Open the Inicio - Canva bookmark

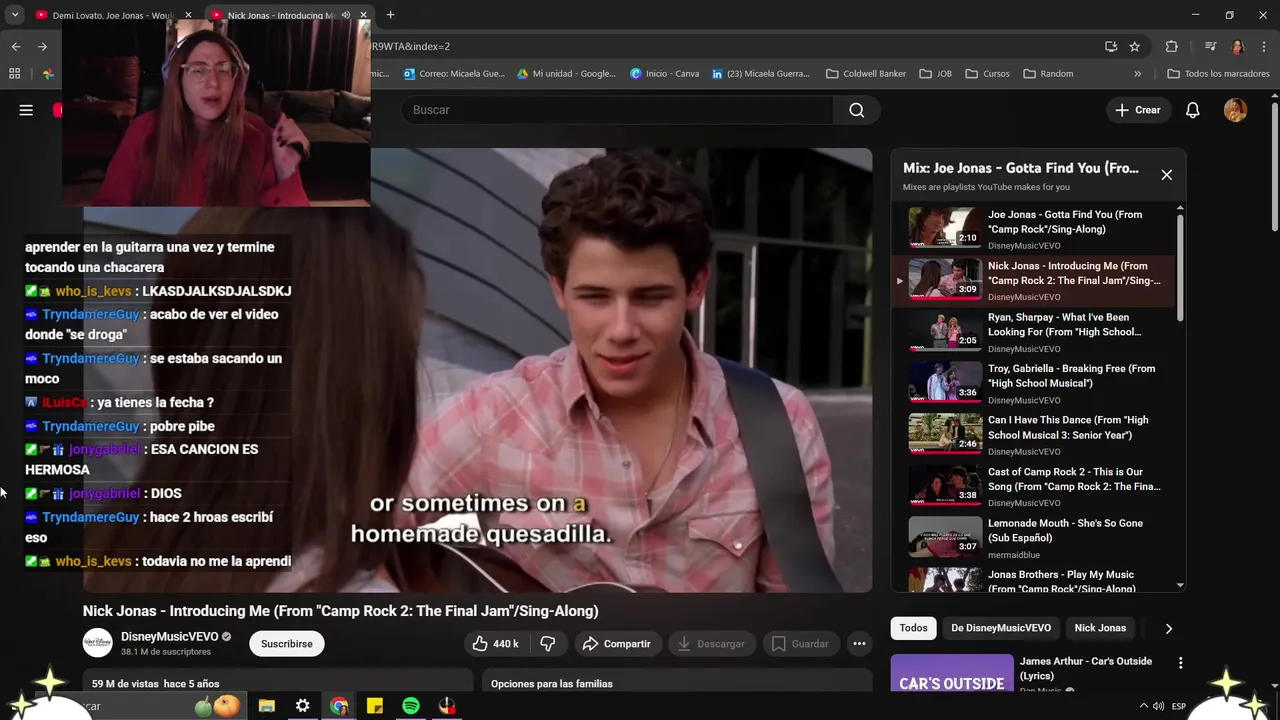664,74
